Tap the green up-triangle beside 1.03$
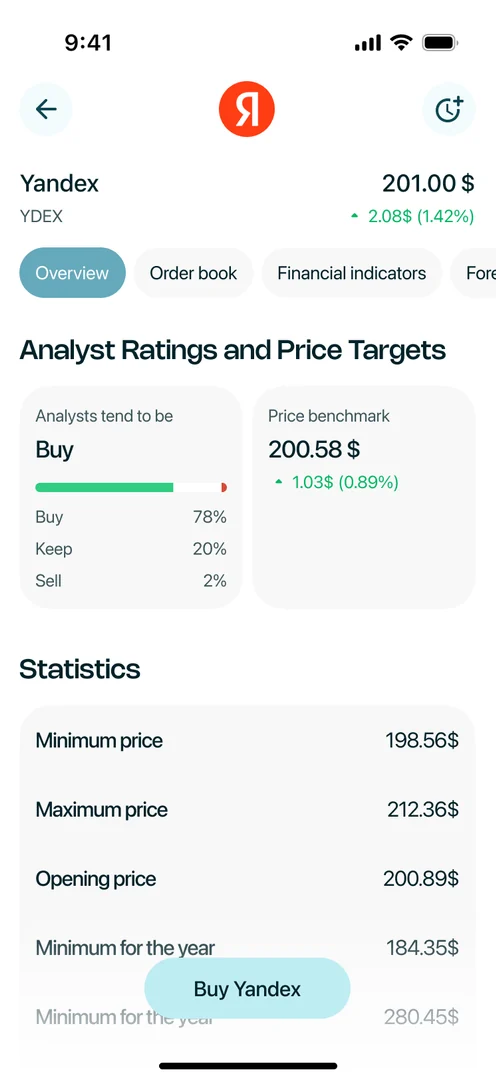Viewport: 496px width, 1080px height. pyautogui.click(x=279, y=482)
